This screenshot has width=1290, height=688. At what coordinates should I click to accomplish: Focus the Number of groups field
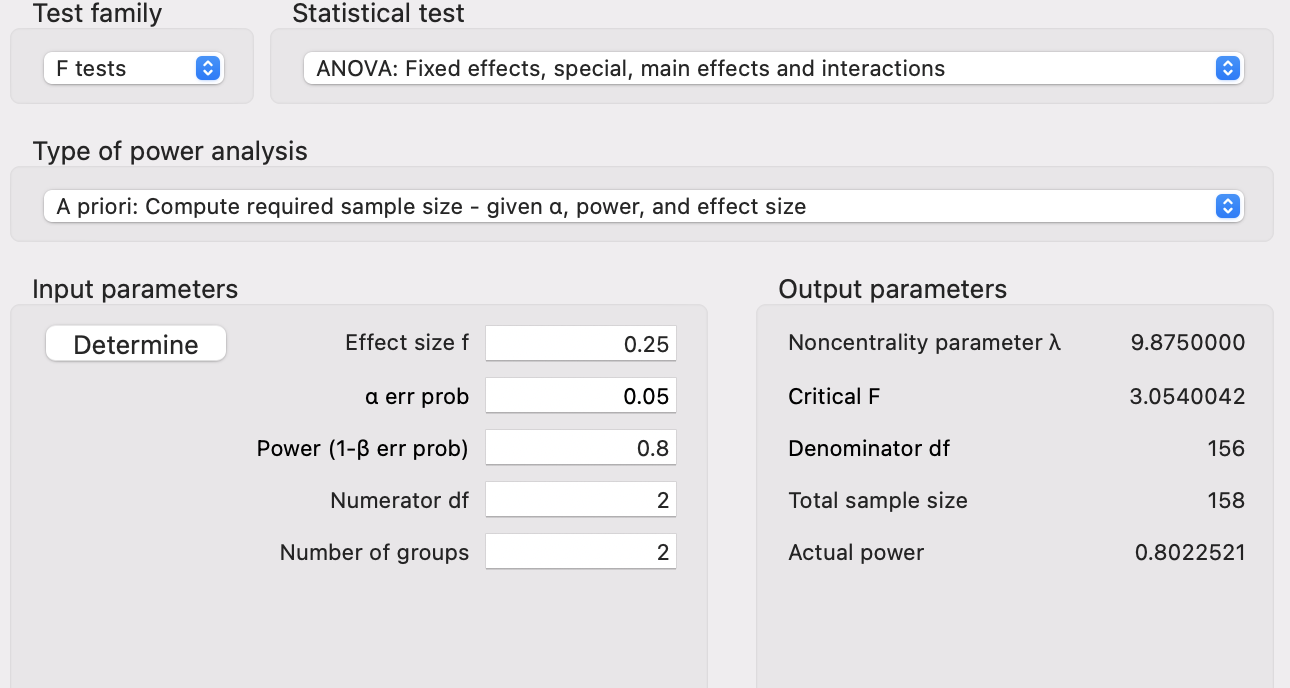[581, 552]
